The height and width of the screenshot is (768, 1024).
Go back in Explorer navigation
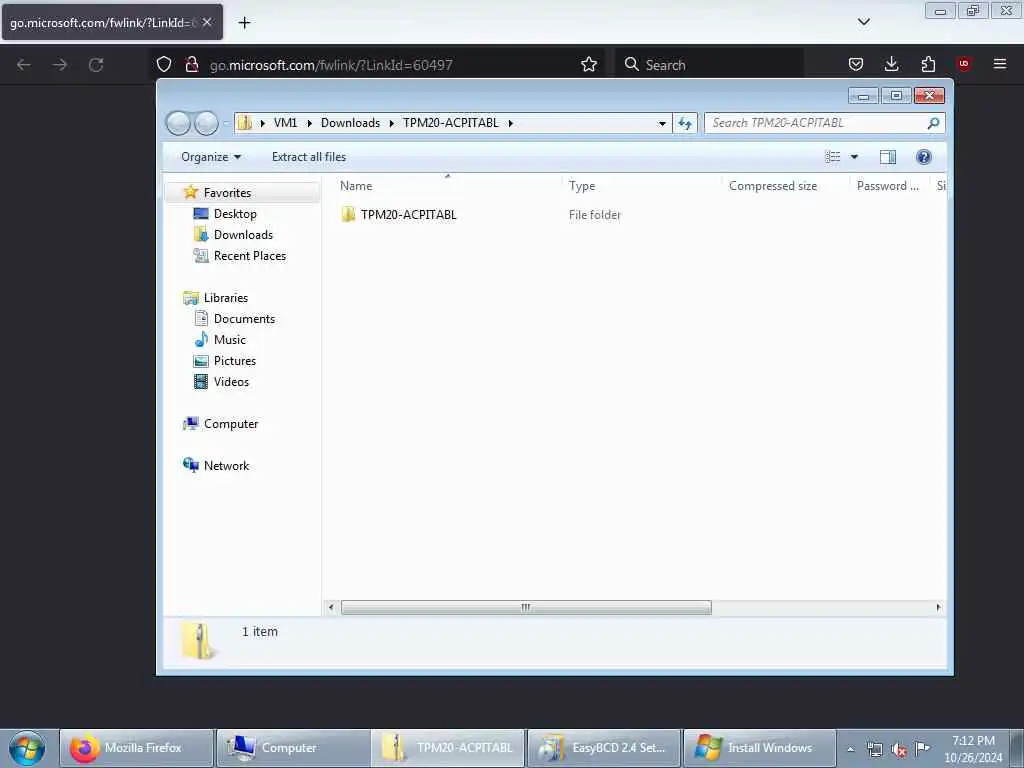click(x=178, y=123)
